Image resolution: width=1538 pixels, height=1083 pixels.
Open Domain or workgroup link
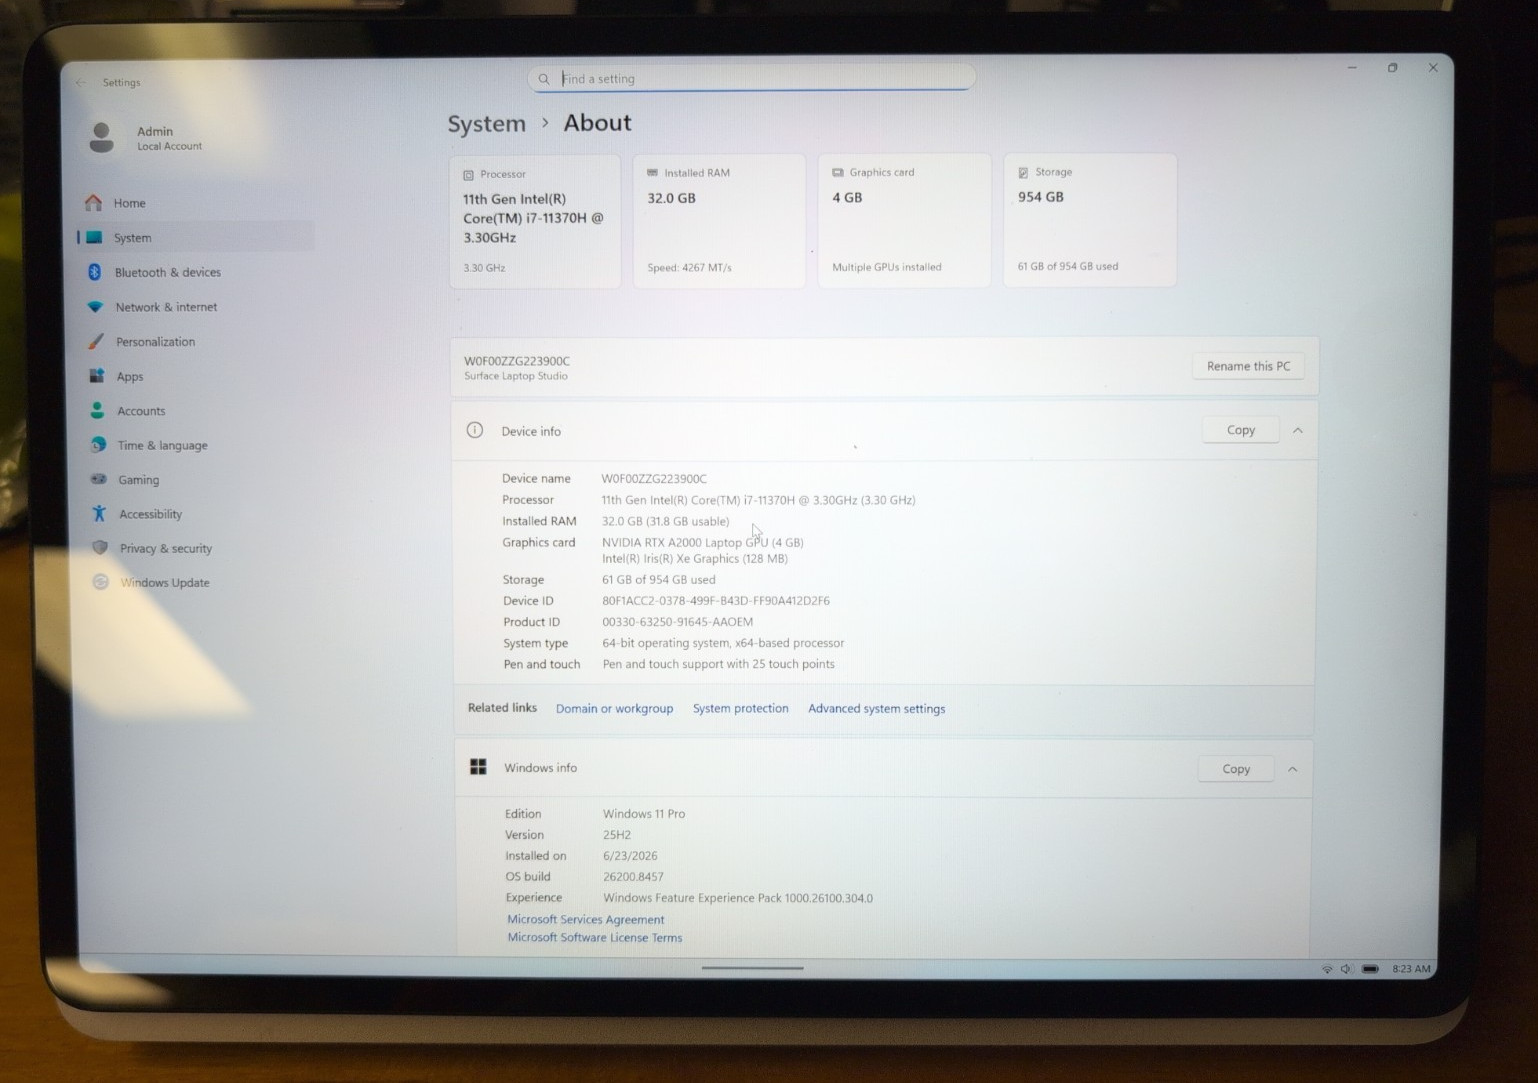(614, 708)
